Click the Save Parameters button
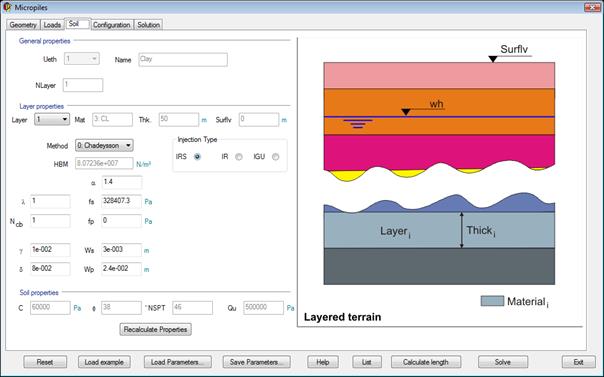Image resolution: width=604 pixels, height=377 pixels. 257,362
